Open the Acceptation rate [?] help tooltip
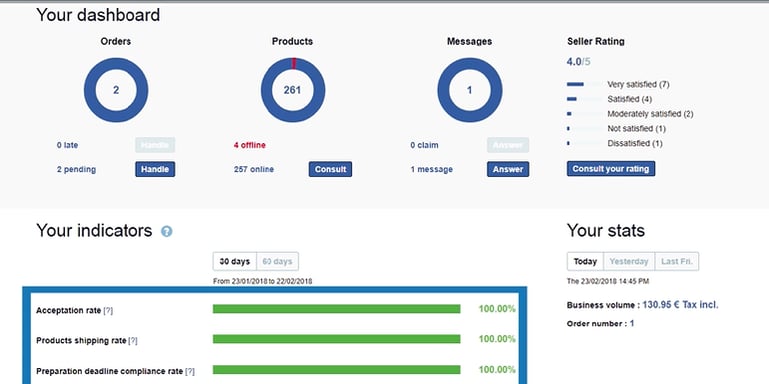Screen dimensions: 769x384 click(108, 310)
